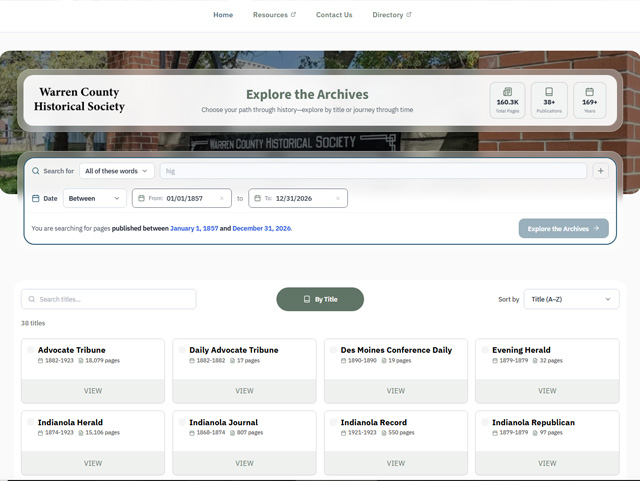
Task: View the Indianola Record publication
Action: (x=396, y=463)
